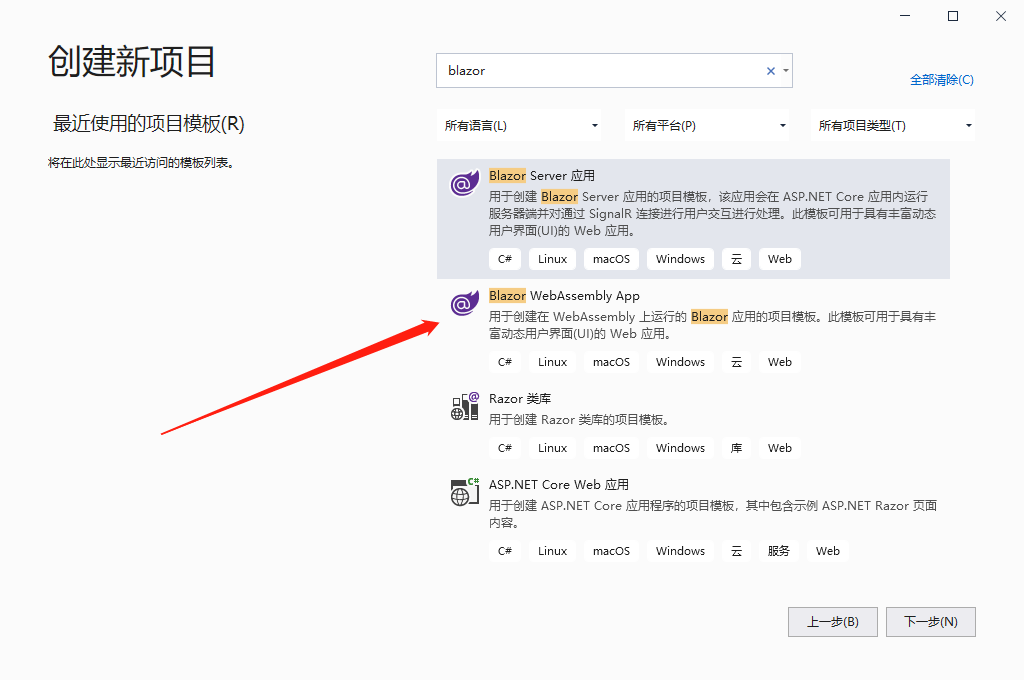Click the 下一步(N) next button

click(x=931, y=622)
